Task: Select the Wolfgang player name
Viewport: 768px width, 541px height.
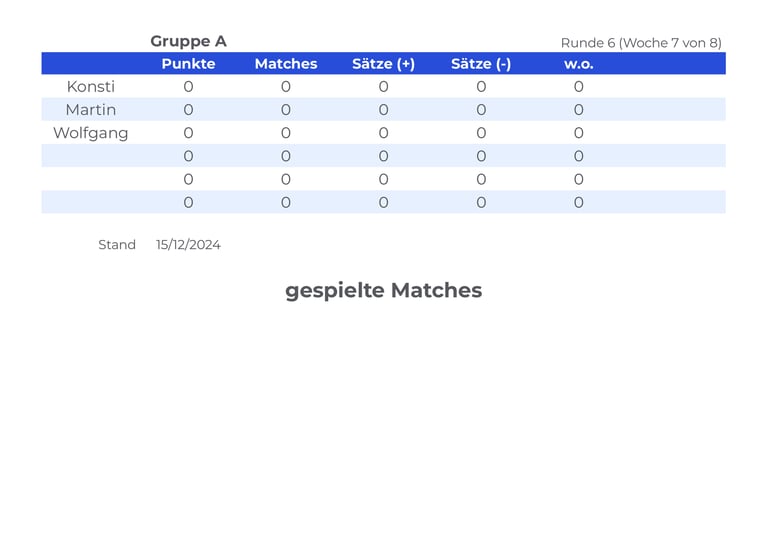Action: pyautogui.click(x=90, y=133)
